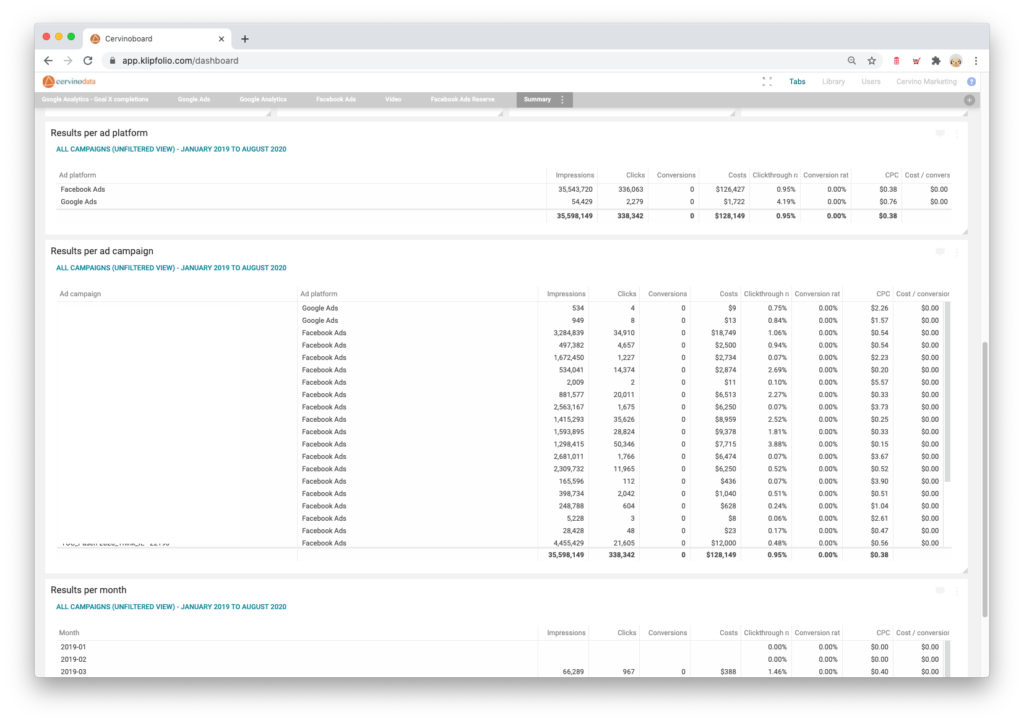The image size is (1024, 723).
Task: Open the Video dashboard tab
Action: tap(393, 100)
